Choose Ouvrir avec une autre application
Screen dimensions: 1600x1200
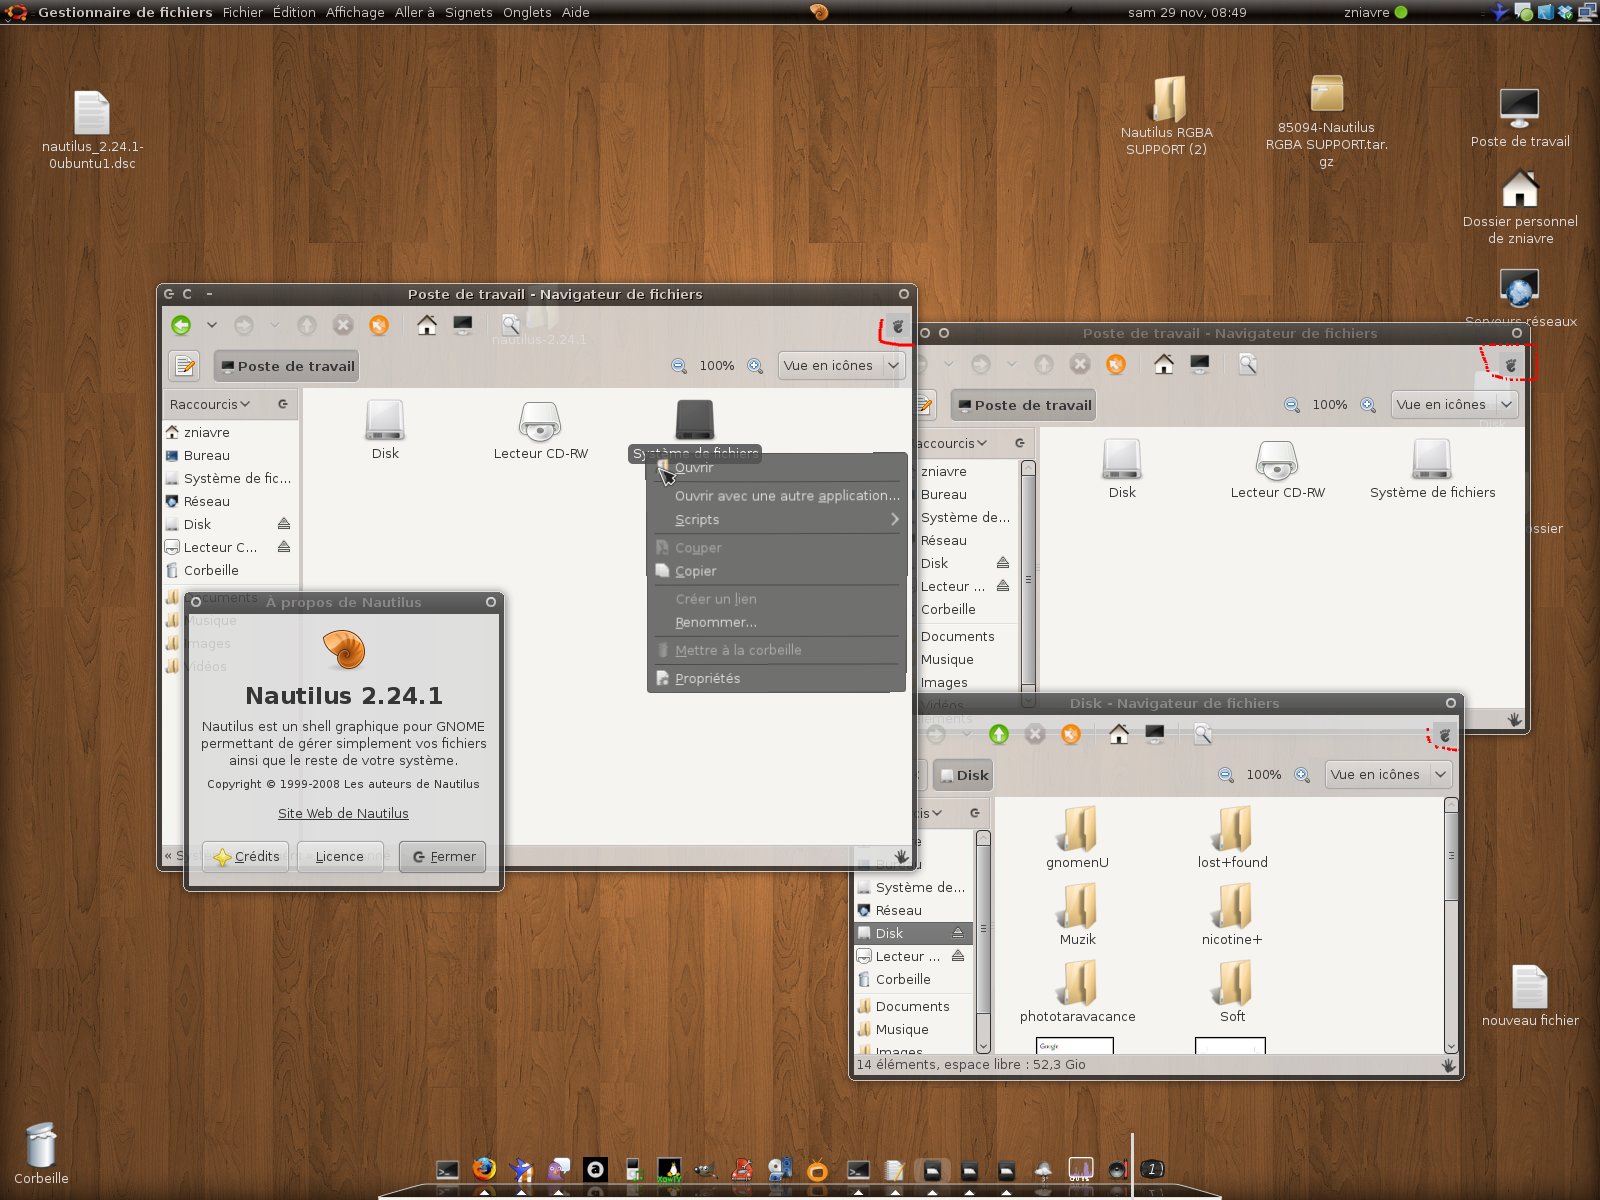777,496
